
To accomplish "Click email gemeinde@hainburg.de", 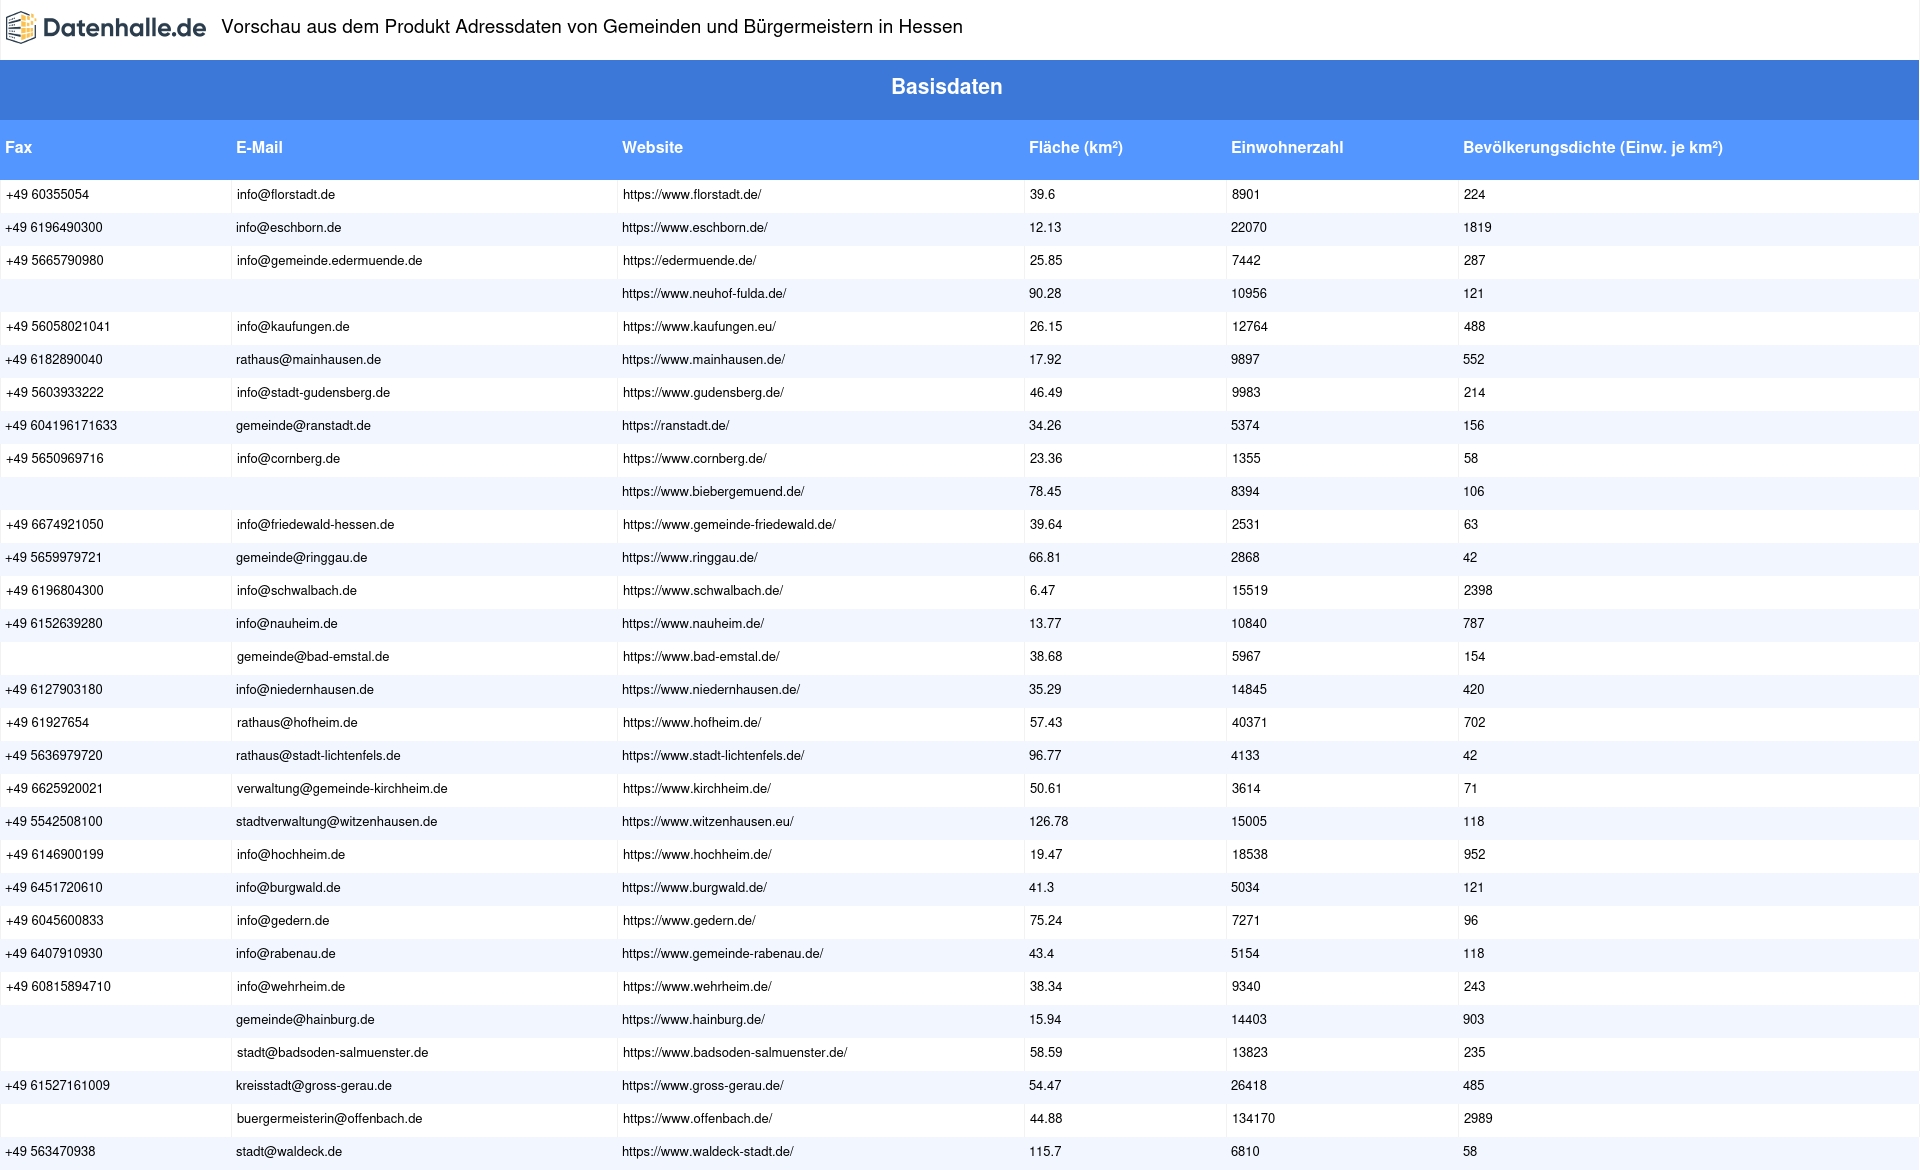I will click(305, 1020).
